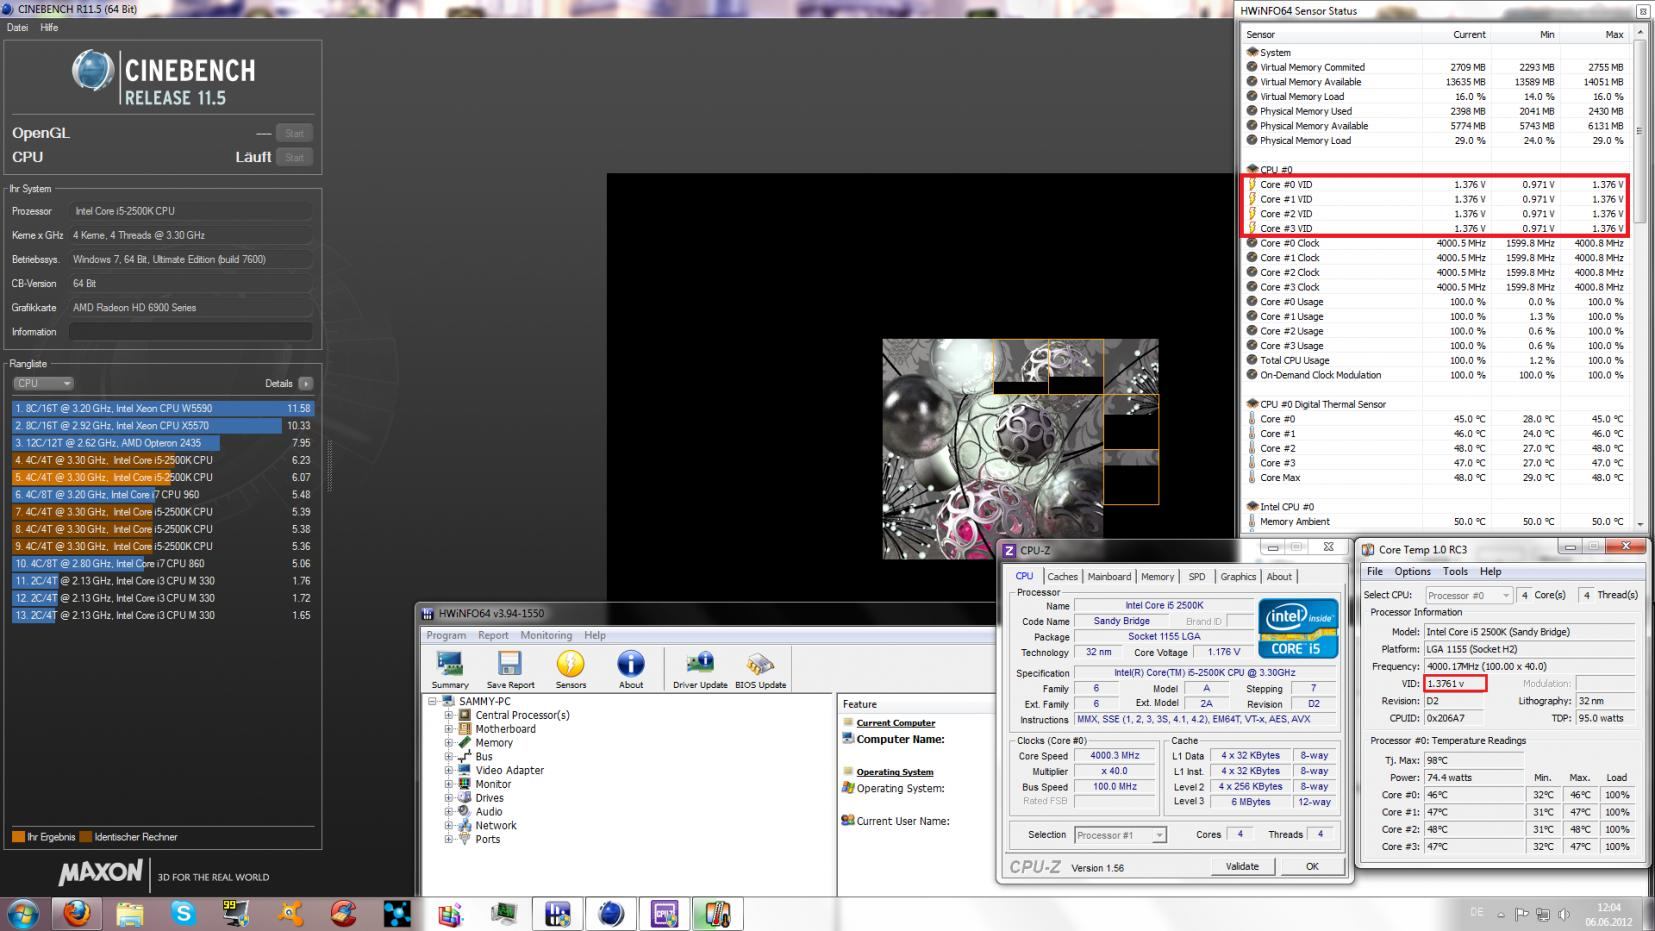Open Cinebench Datei menu
The width and height of the screenshot is (1655, 931).
17,28
